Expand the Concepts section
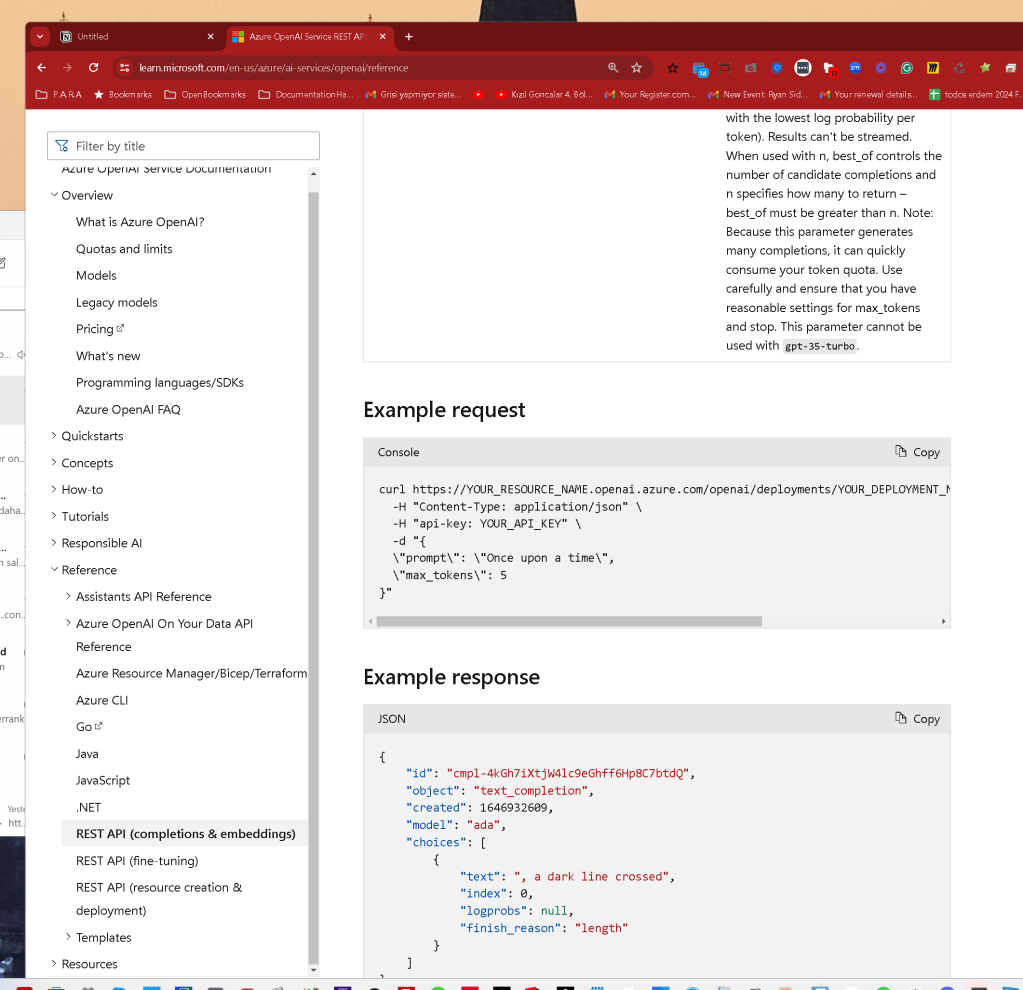This screenshot has height=990, width=1023. pyautogui.click(x=54, y=462)
